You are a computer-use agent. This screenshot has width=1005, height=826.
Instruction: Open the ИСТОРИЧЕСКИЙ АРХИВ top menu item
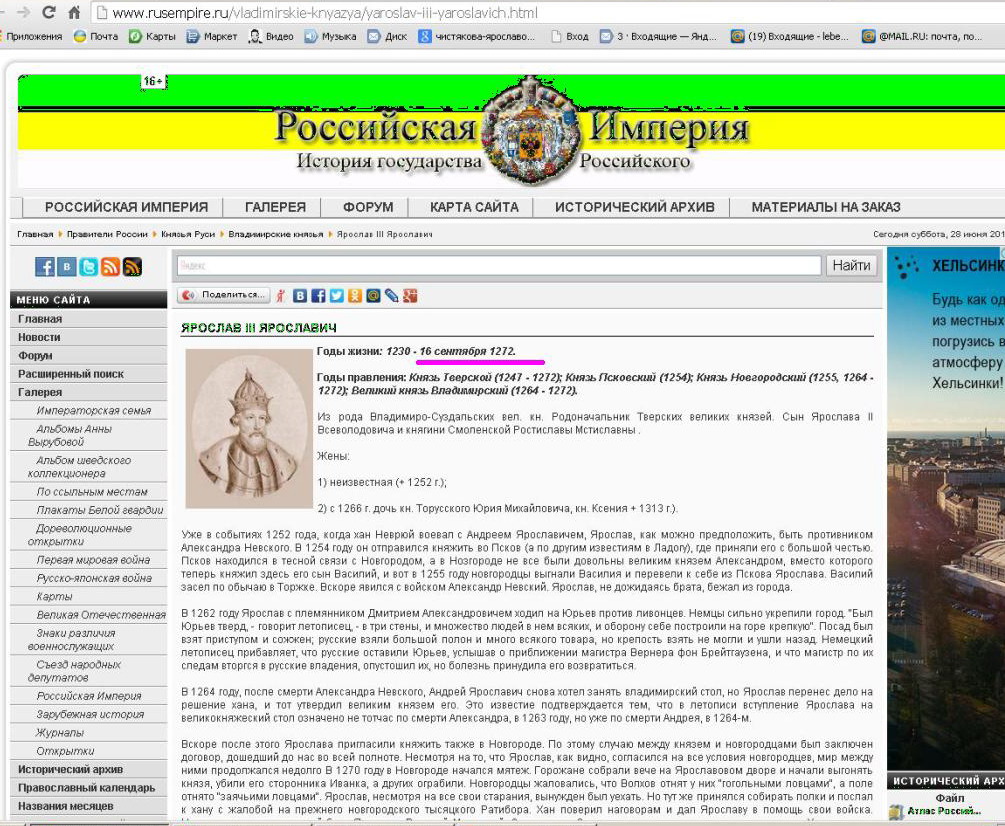(635, 208)
